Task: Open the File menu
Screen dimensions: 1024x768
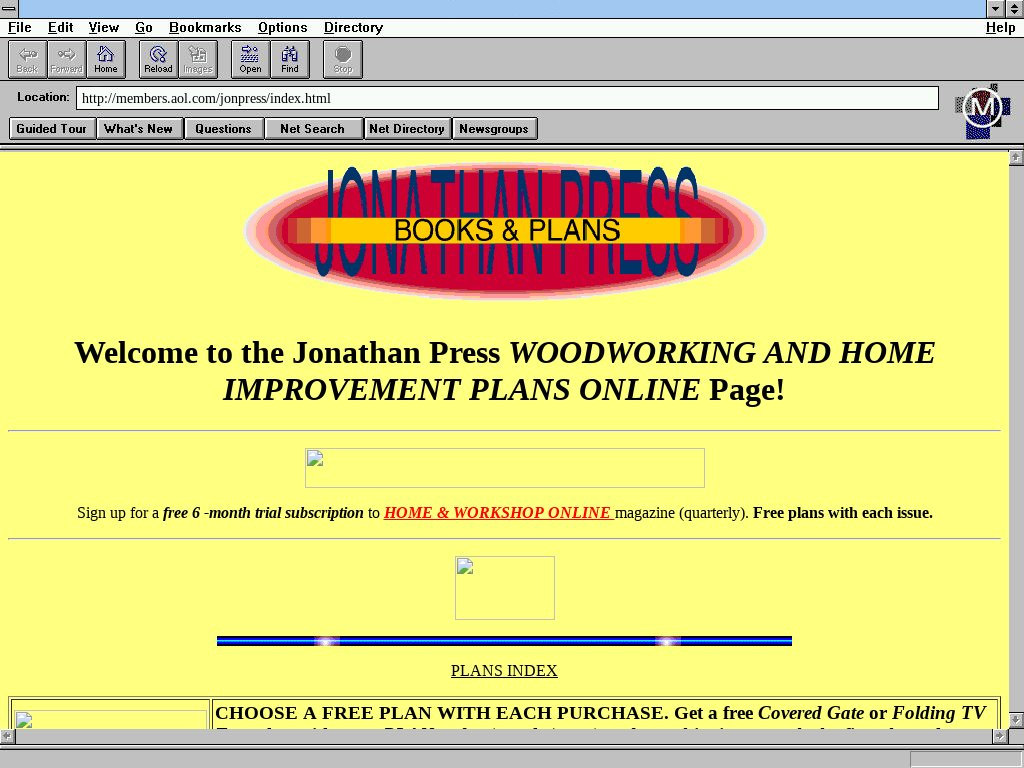Action: (19, 27)
